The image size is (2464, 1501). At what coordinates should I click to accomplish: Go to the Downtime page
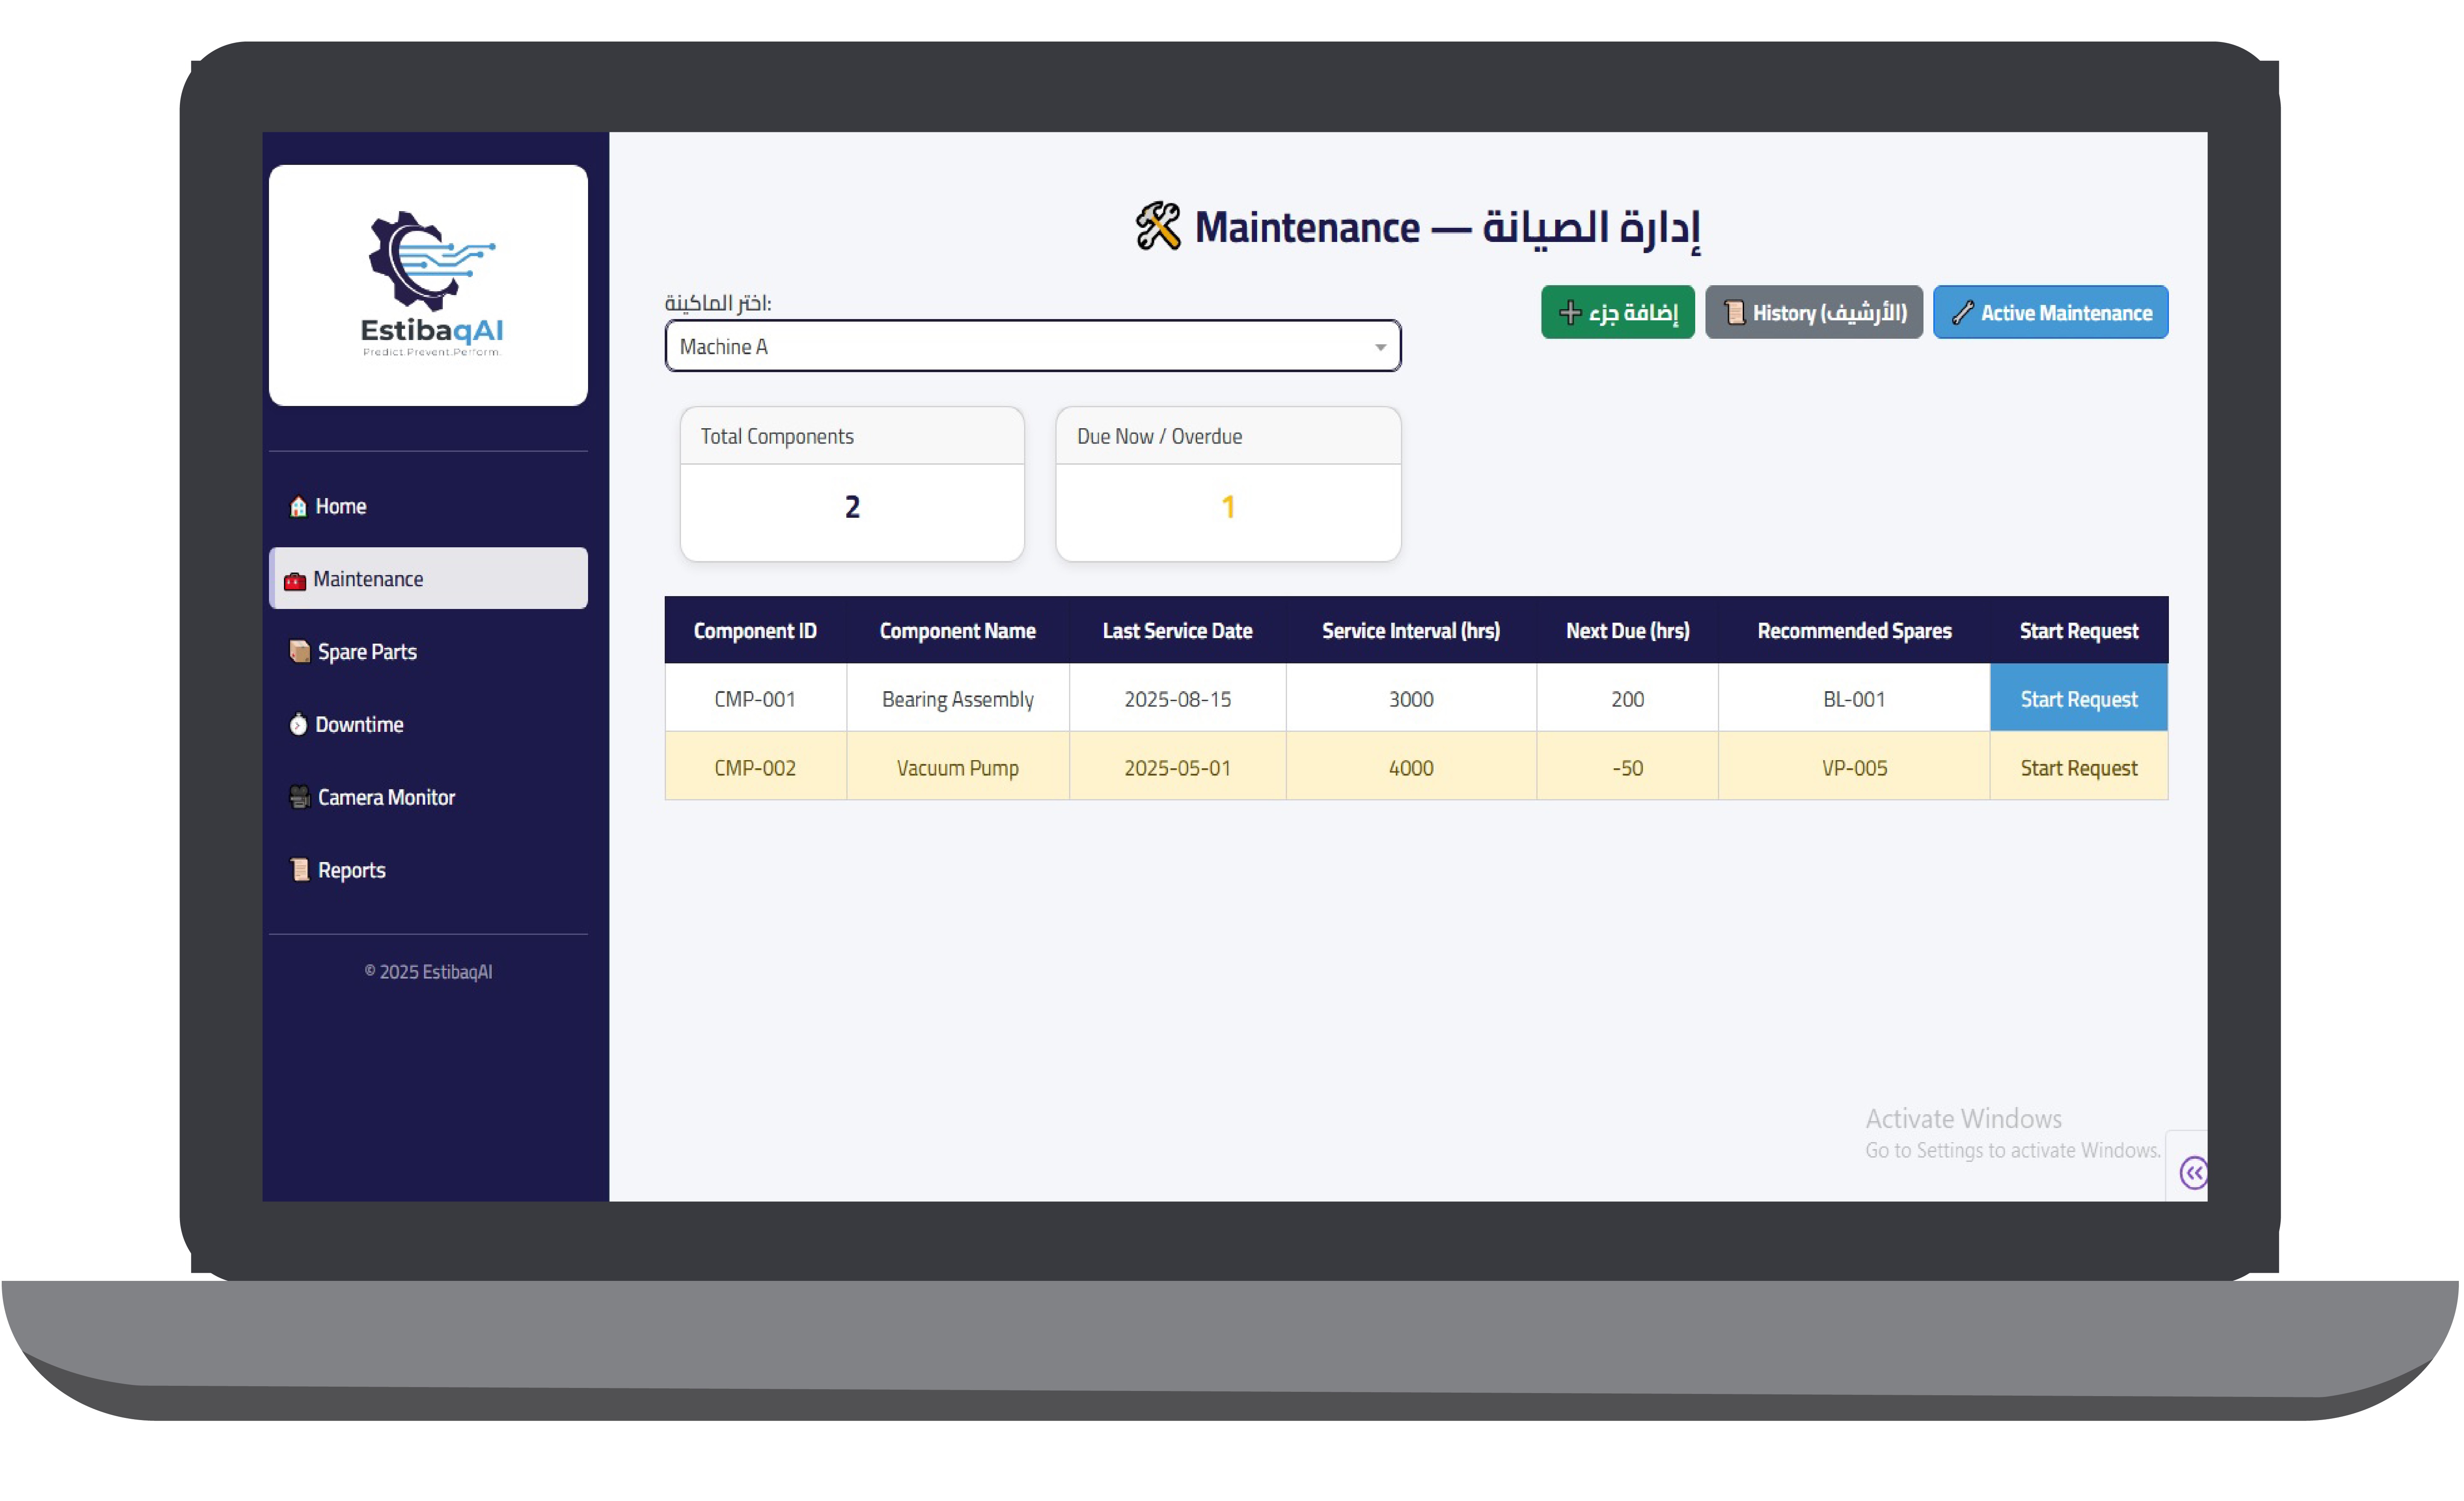pyautogui.click(x=359, y=725)
